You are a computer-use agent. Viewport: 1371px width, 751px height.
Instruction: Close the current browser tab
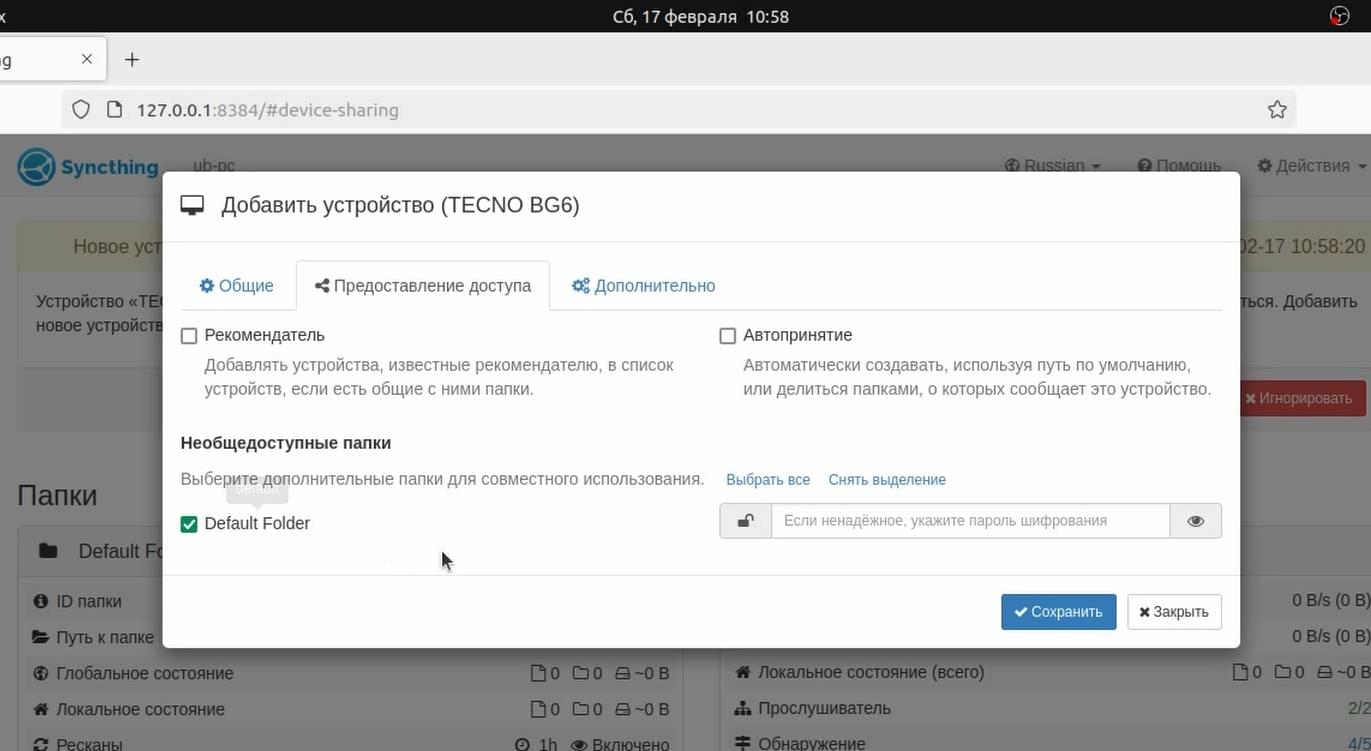coord(87,59)
